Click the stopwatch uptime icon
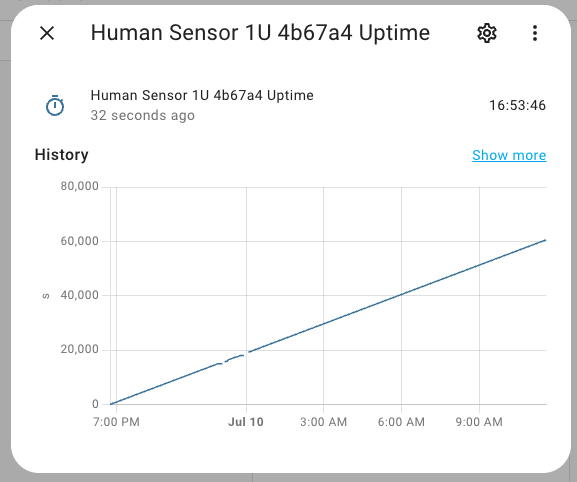The height and width of the screenshot is (482, 577). (55, 106)
